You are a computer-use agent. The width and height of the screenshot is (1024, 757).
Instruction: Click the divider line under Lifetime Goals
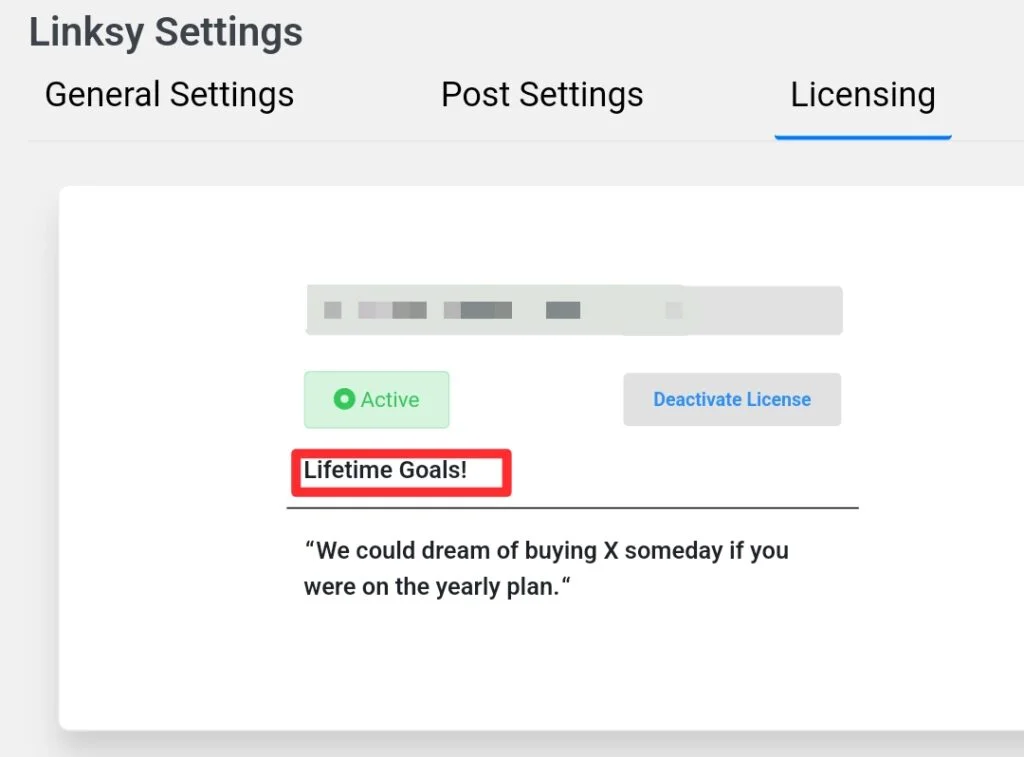573,507
